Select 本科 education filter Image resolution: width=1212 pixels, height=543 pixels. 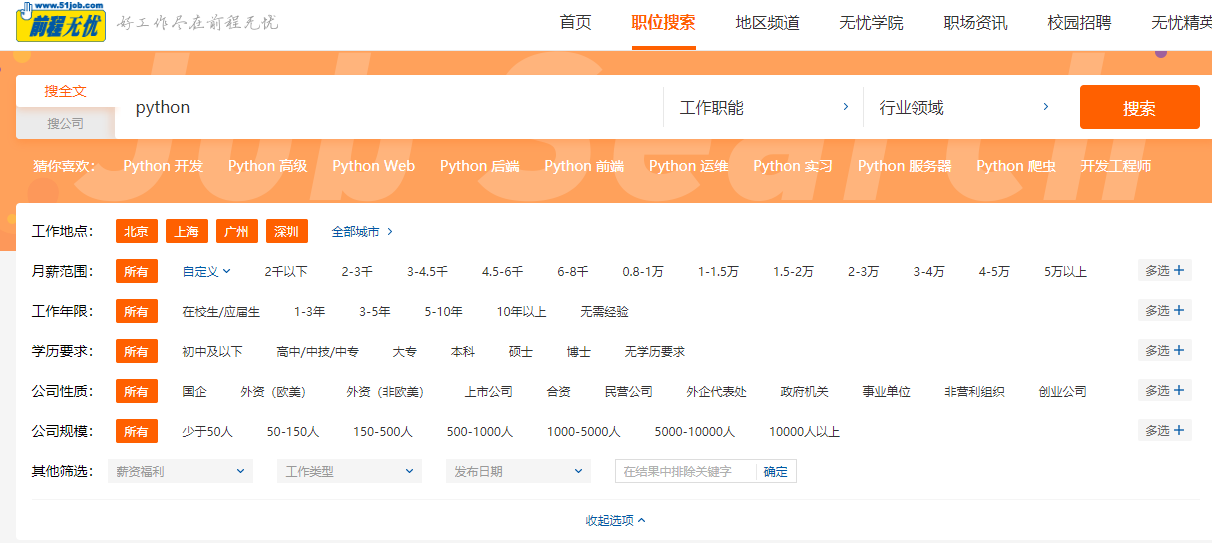[x=463, y=351]
